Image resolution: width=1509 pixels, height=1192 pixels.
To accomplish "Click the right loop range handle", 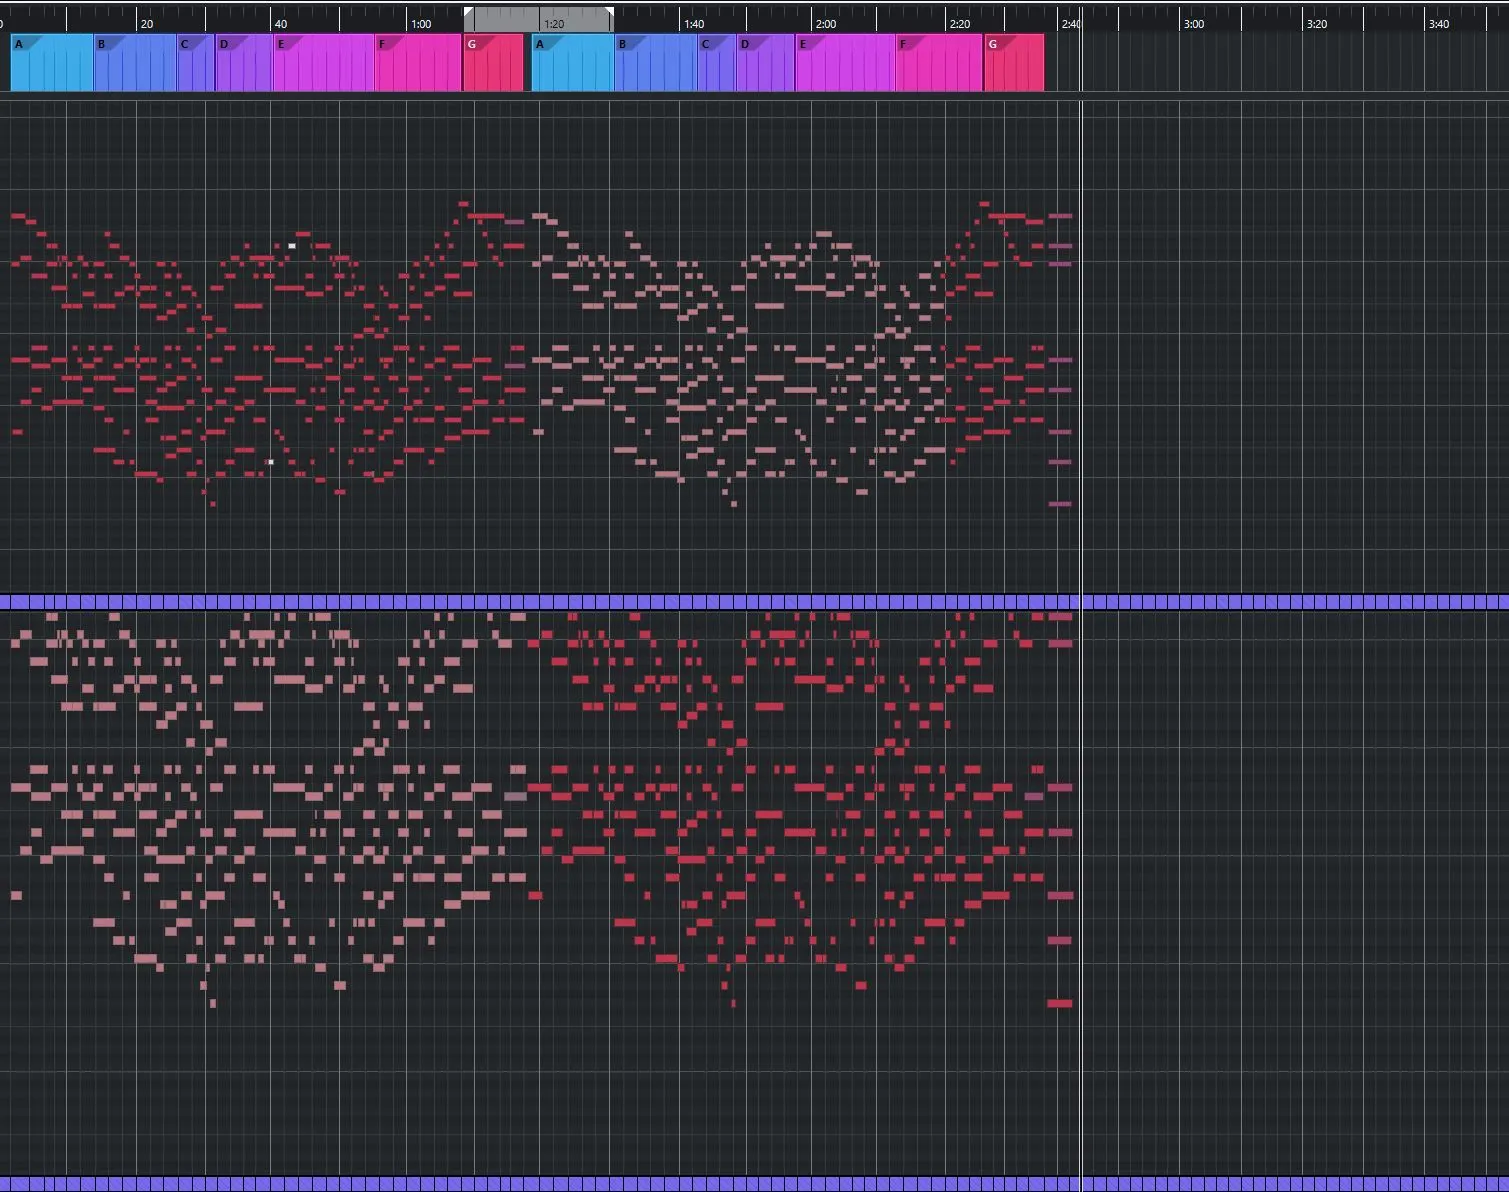I will [609, 14].
